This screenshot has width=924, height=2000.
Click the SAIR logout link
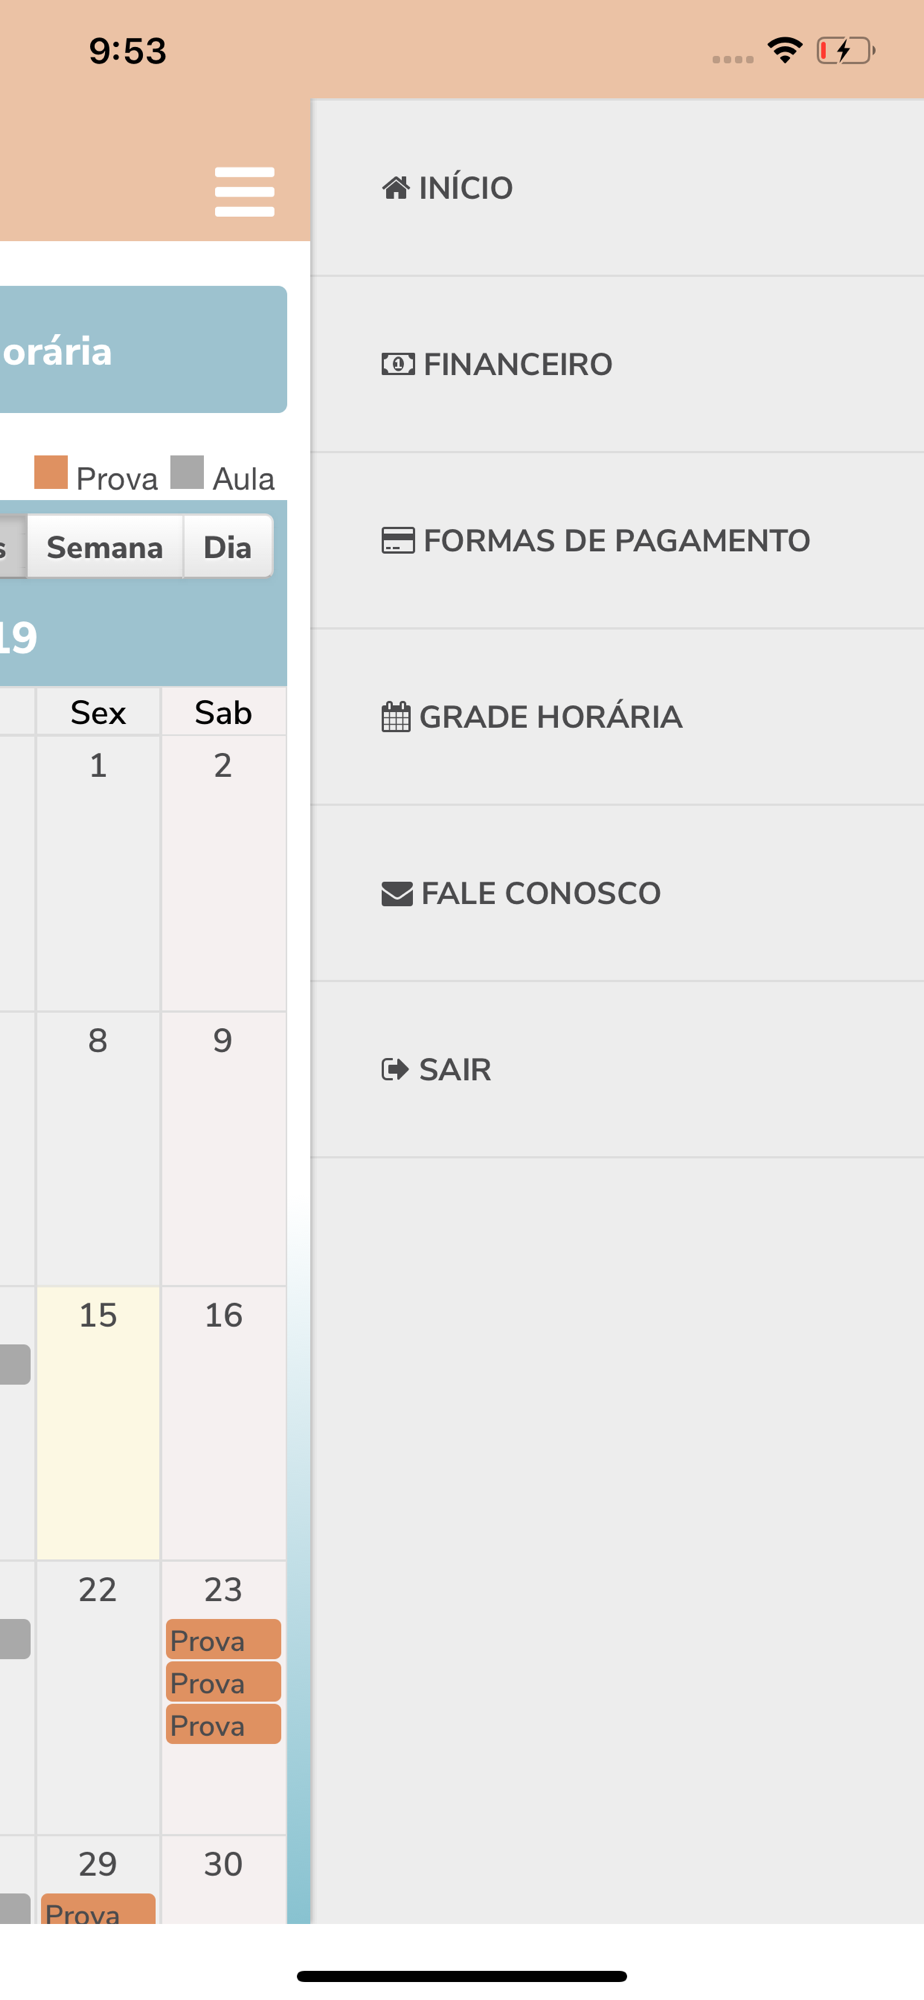pyautogui.click(x=455, y=1070)
